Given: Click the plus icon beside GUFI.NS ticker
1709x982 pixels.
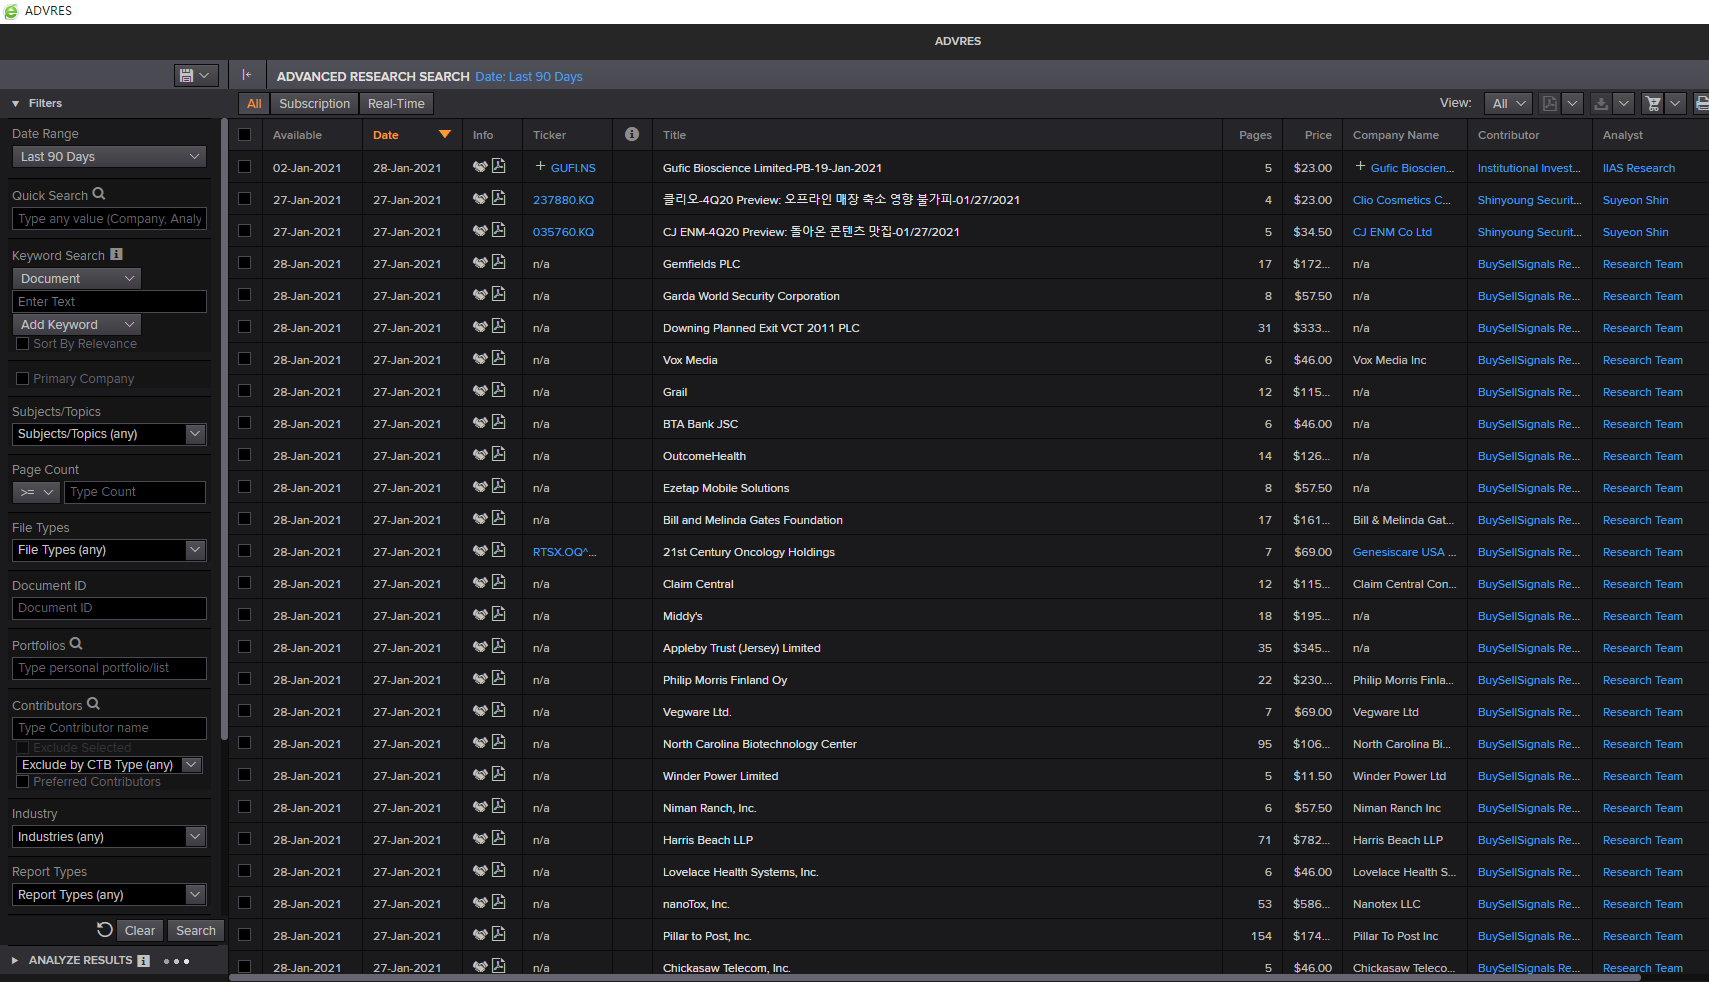Looking at the screenshot, I should (x=541, y=167).
